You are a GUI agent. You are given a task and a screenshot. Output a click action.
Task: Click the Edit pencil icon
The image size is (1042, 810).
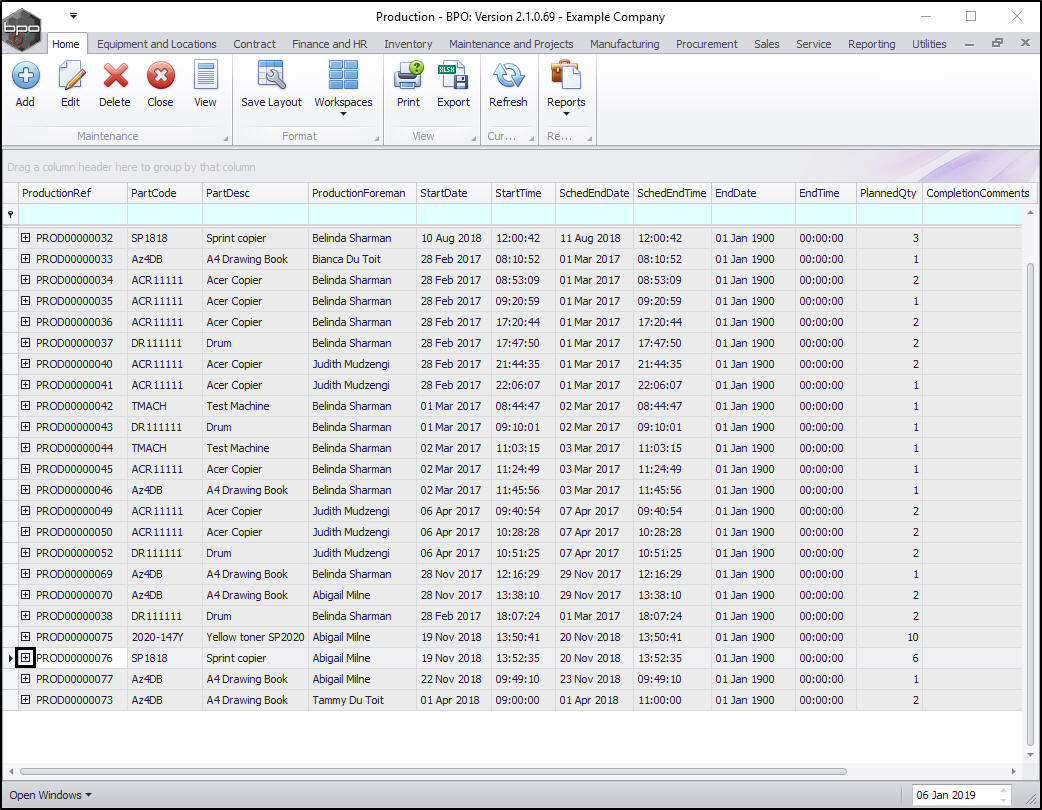pyautogui.click(x=70, y=76)
